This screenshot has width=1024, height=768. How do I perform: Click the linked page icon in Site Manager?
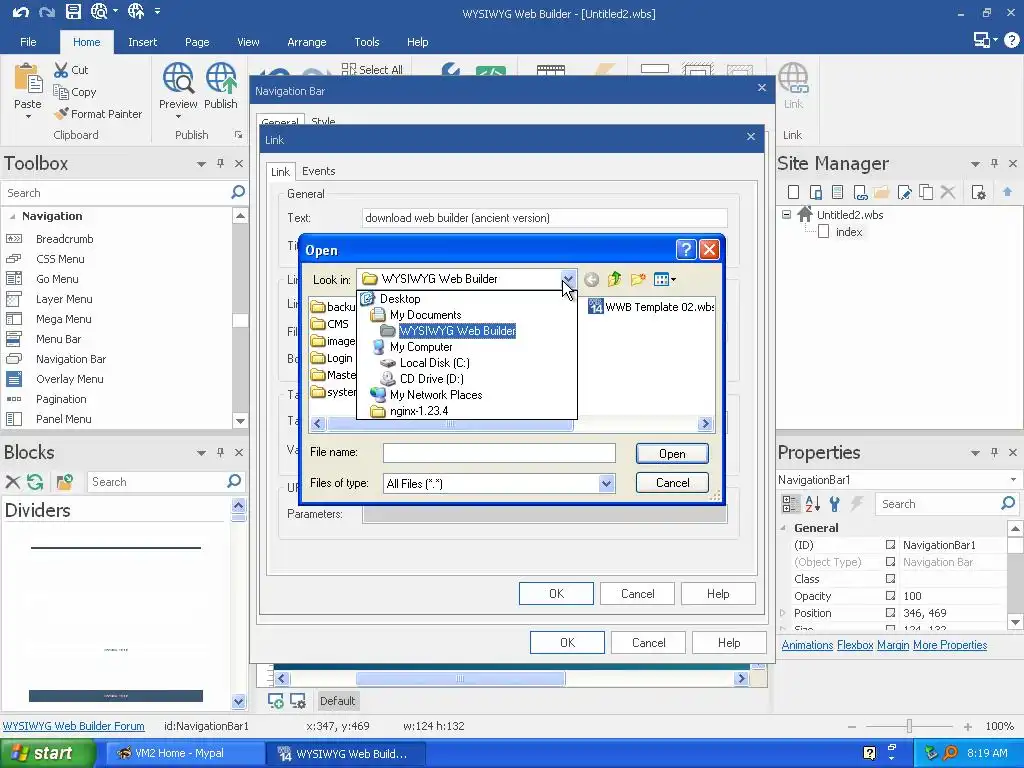[x=860, y=192]
